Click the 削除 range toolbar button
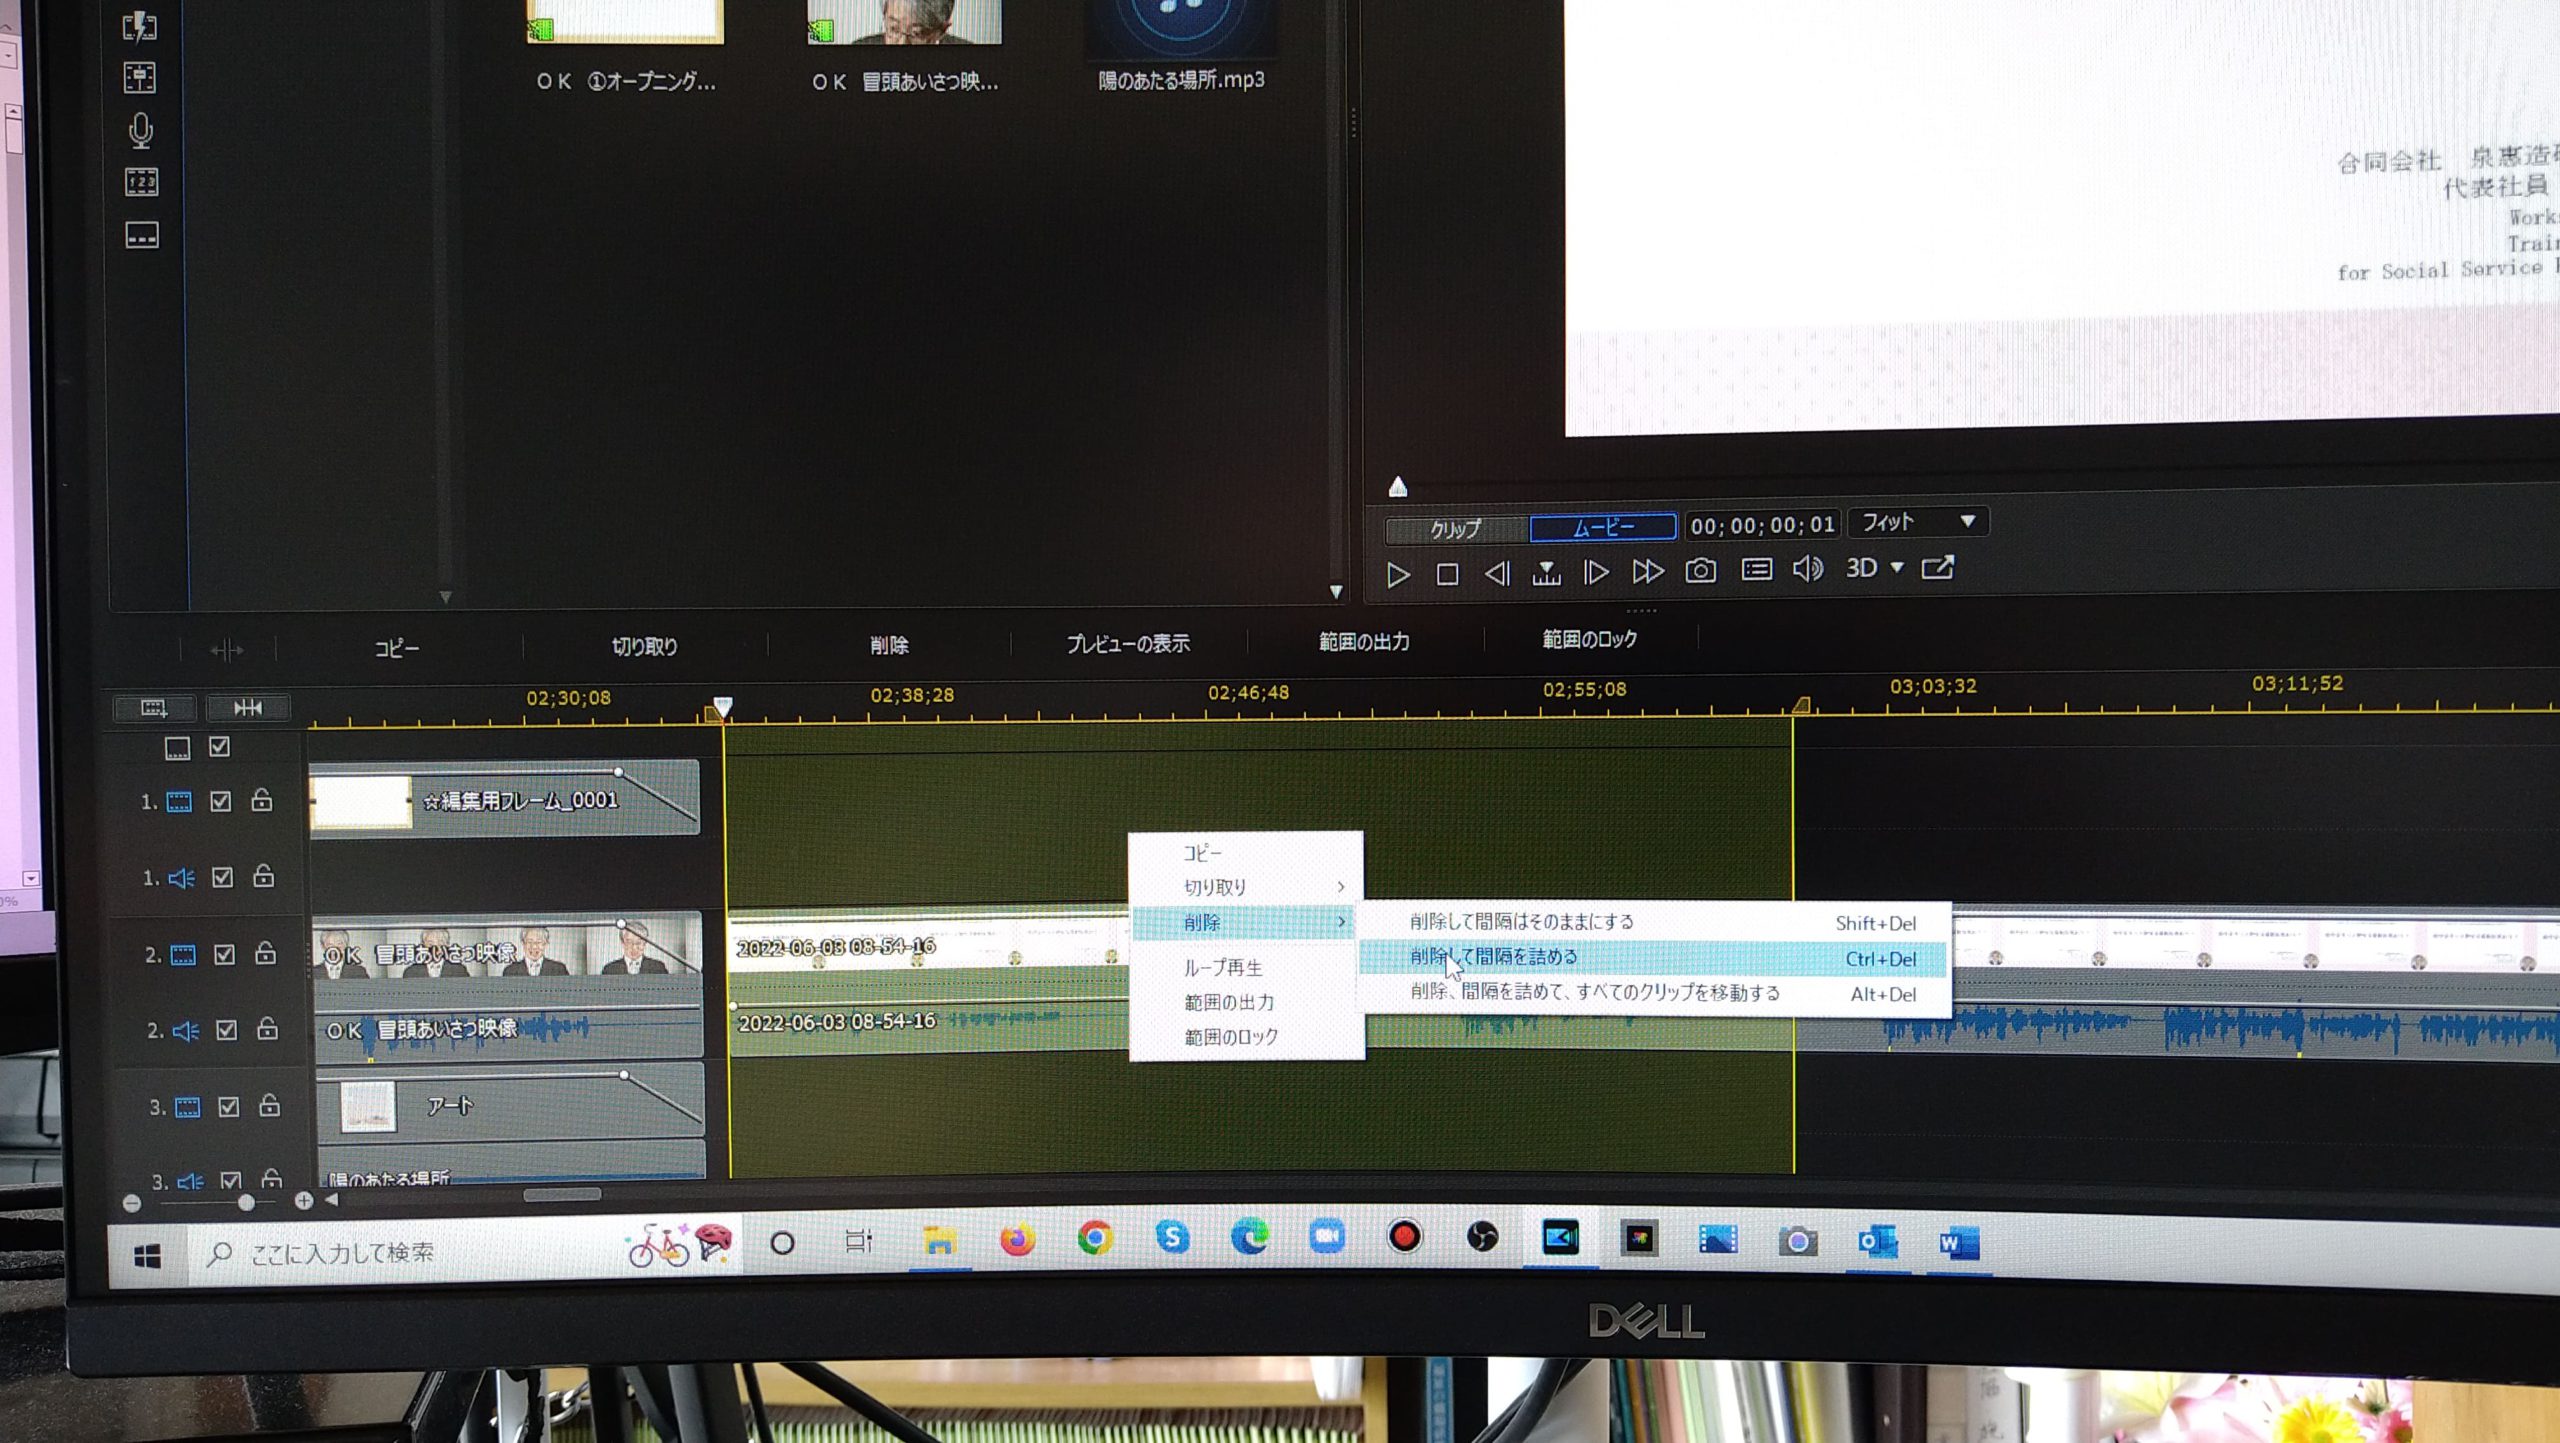Screen dimensions: 2560x1443 889,645
